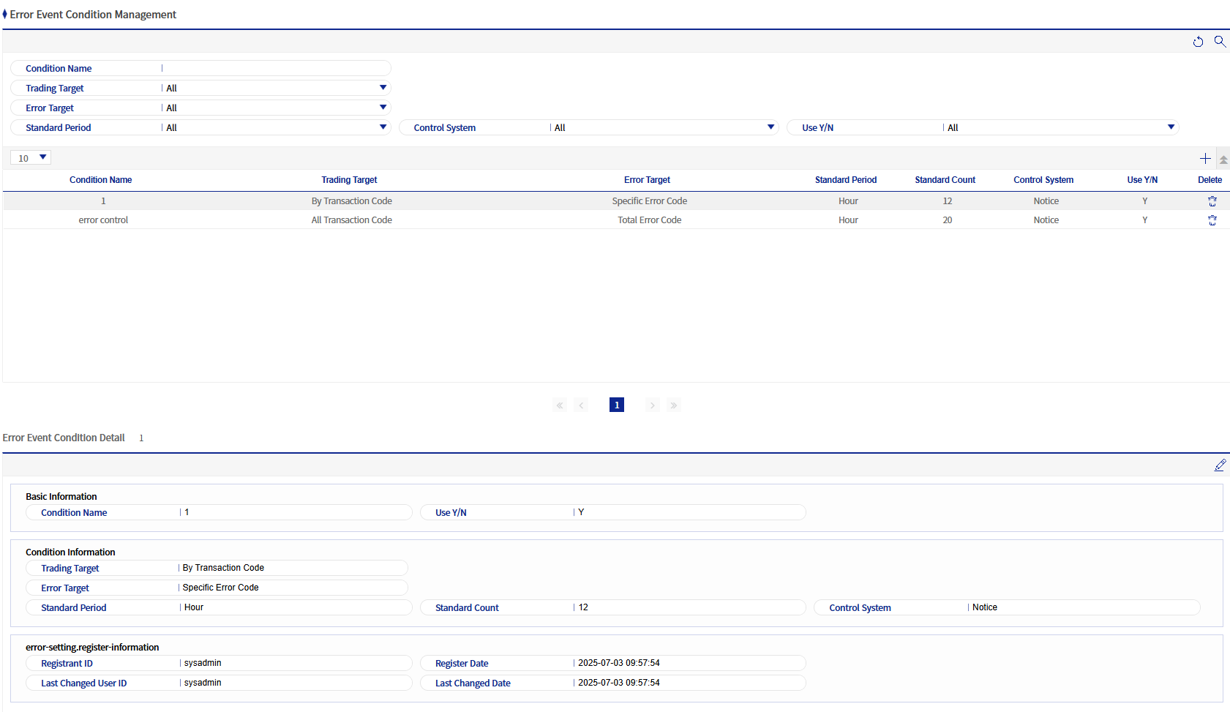The height and width of the screenshot is (712, 1230).
Task: Click the search magnifier icon
Action: (x=1220, y=42)
